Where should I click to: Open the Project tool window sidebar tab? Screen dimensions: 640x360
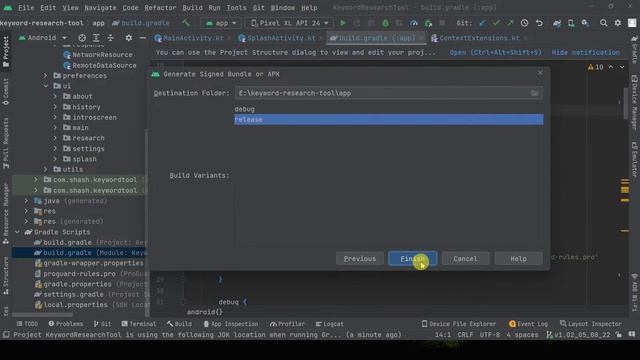coord(6,52)
